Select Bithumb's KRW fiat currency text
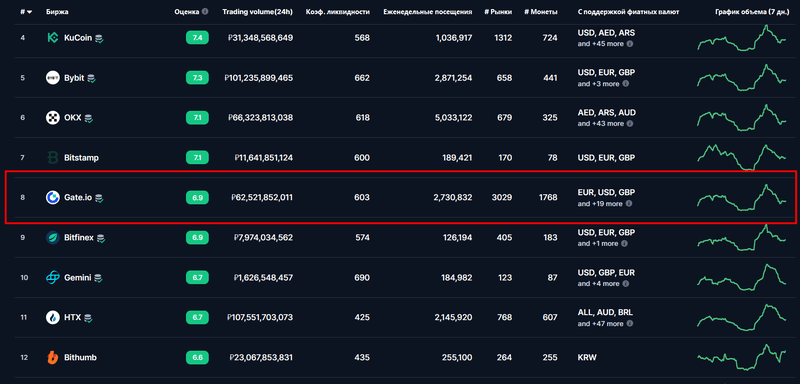 (587, 357)
